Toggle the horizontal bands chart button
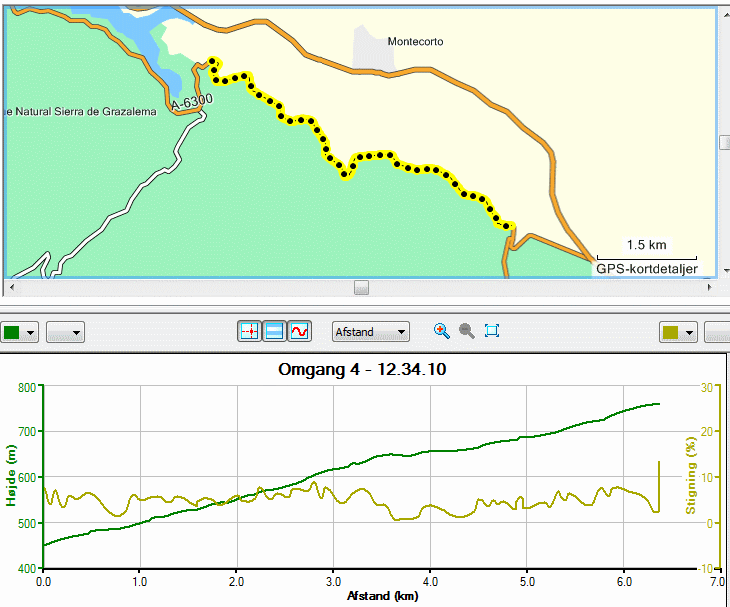 pyautogui.click(x=274, y=331)
